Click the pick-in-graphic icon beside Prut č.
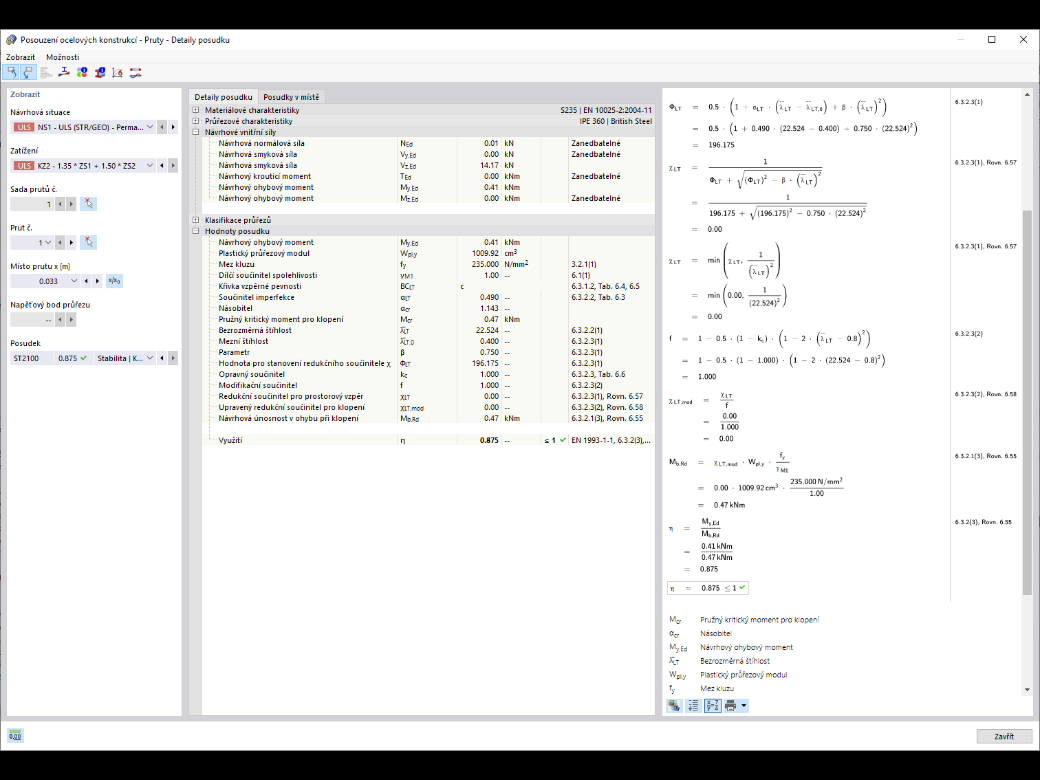The height and width of the screenshot is (780, 1040). click(x=88, y=243)
